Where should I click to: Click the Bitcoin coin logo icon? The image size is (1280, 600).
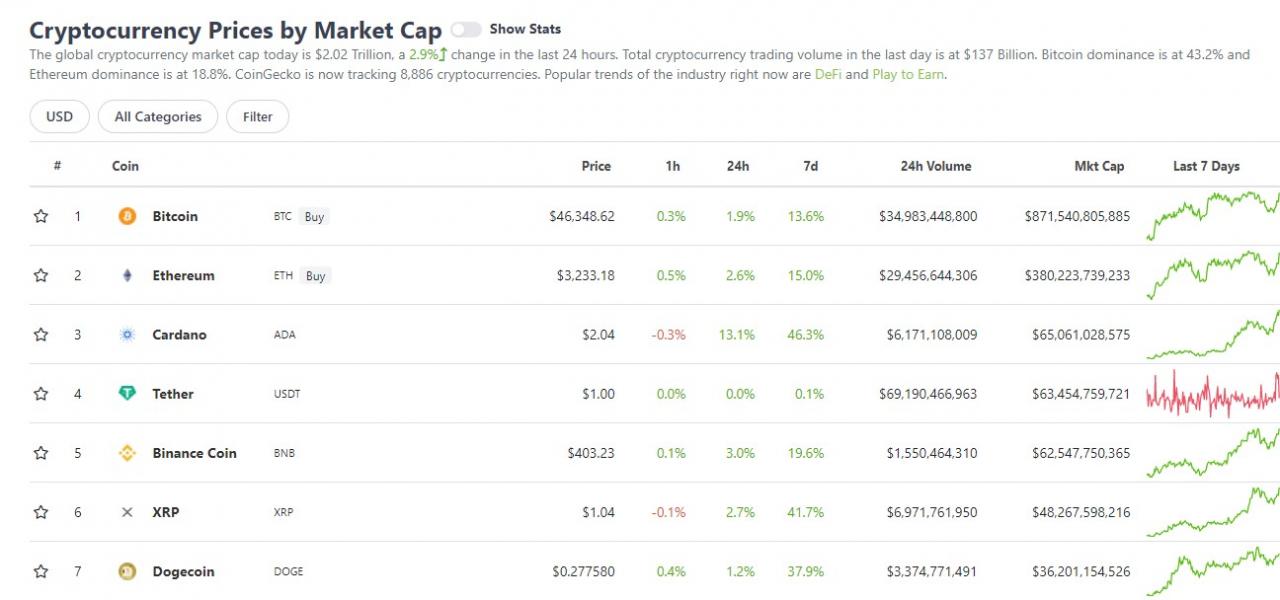[127, 216]
